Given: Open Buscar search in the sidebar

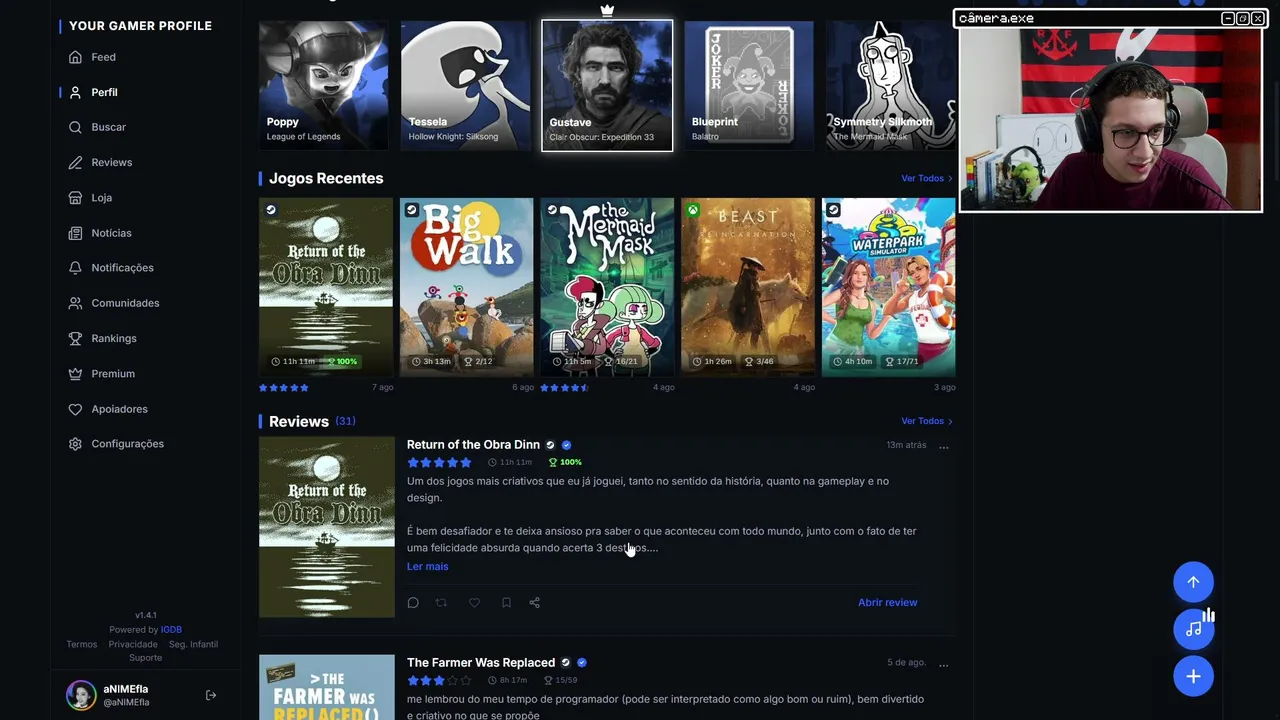Looking at the screenshot, I should (97, 127).
